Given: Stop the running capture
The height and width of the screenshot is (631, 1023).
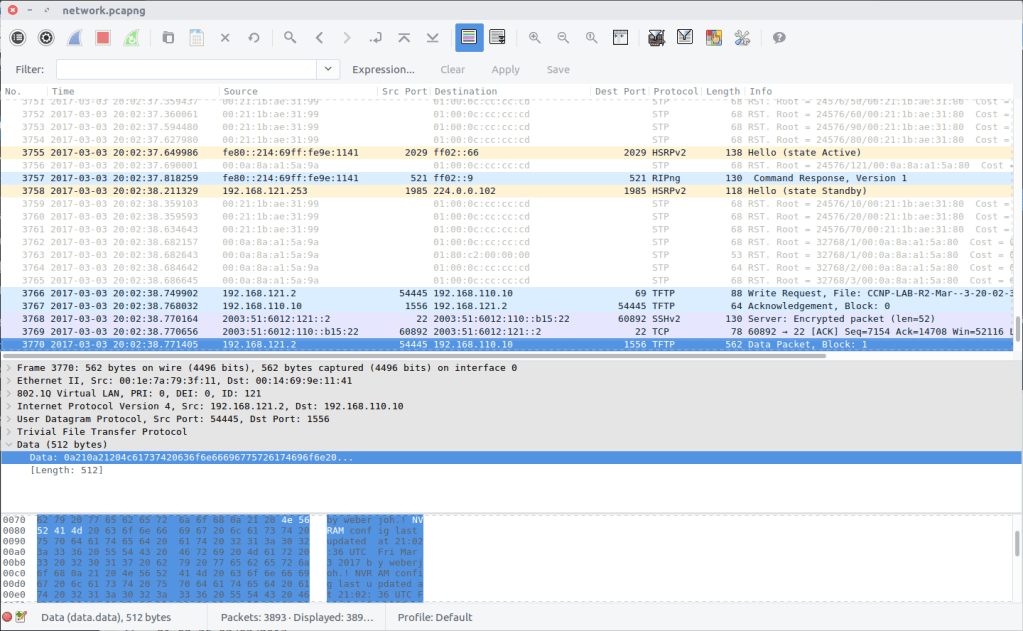Looking at the screenshot, I should (102, 38).
